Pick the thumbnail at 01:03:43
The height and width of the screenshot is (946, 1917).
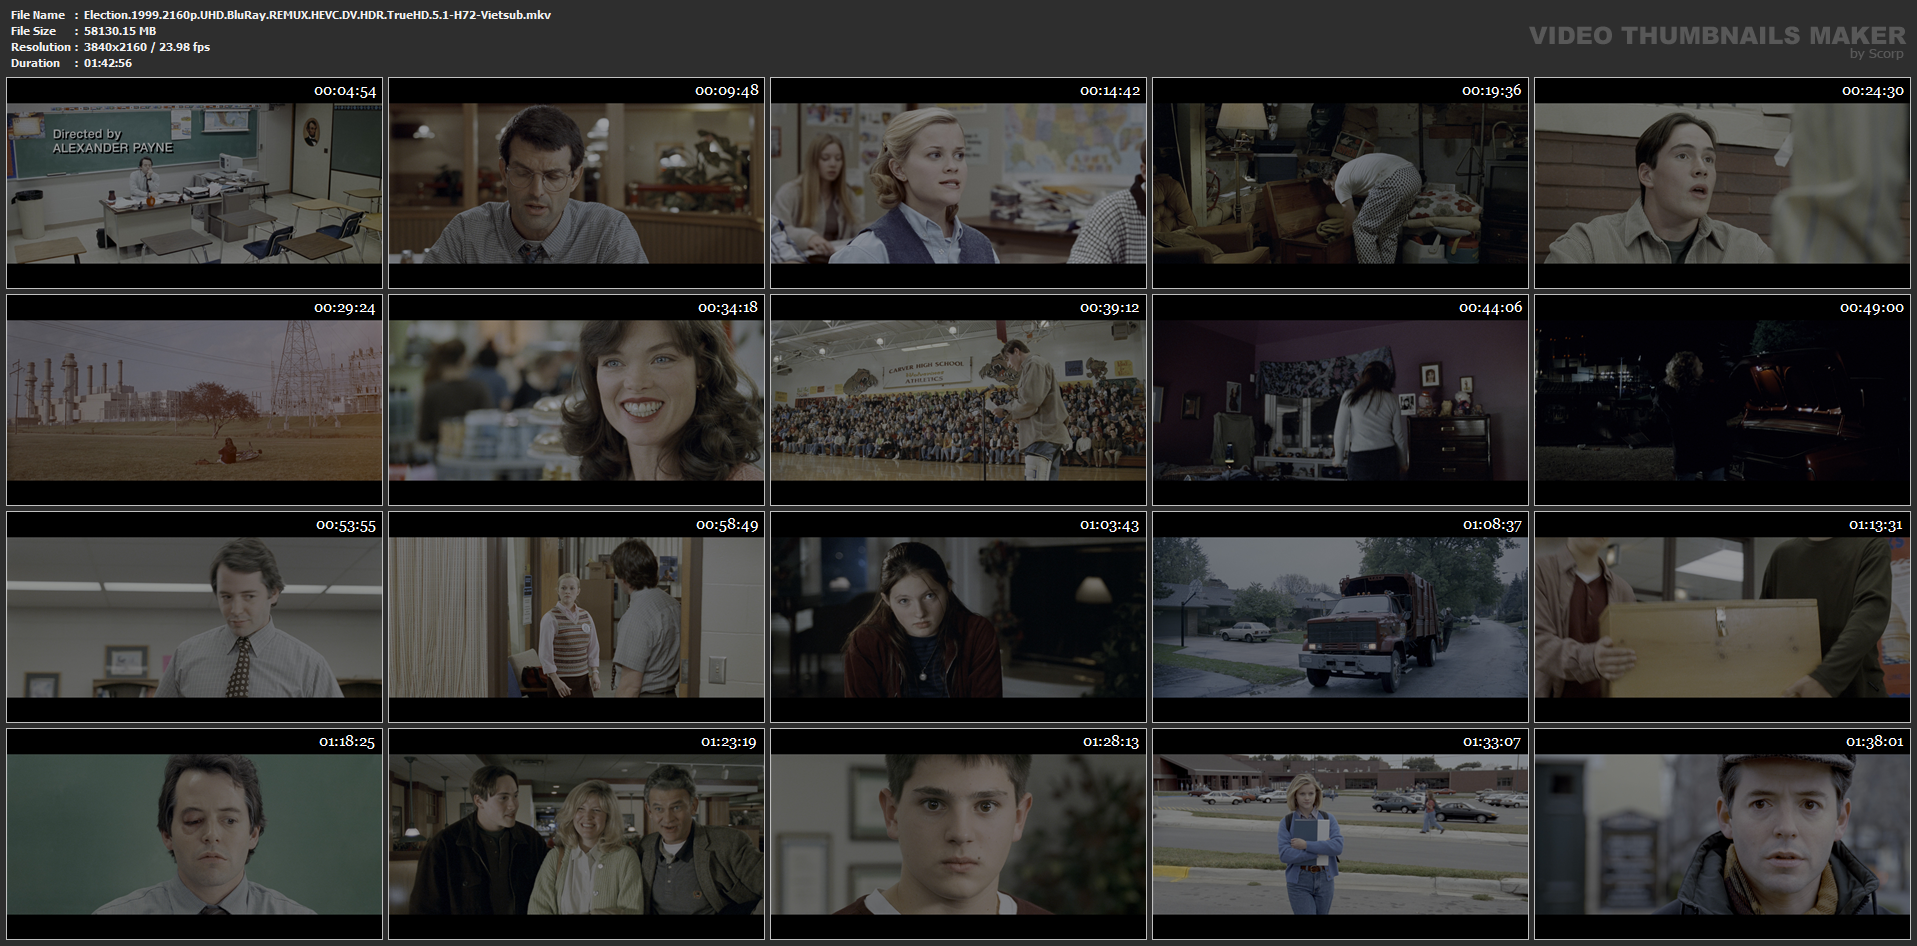(x=958, y=617)
